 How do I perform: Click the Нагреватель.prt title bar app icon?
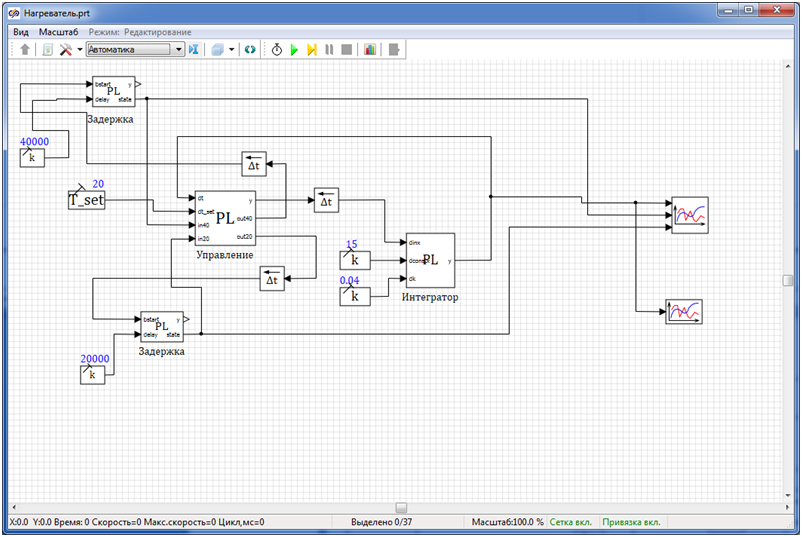(14, 13)
